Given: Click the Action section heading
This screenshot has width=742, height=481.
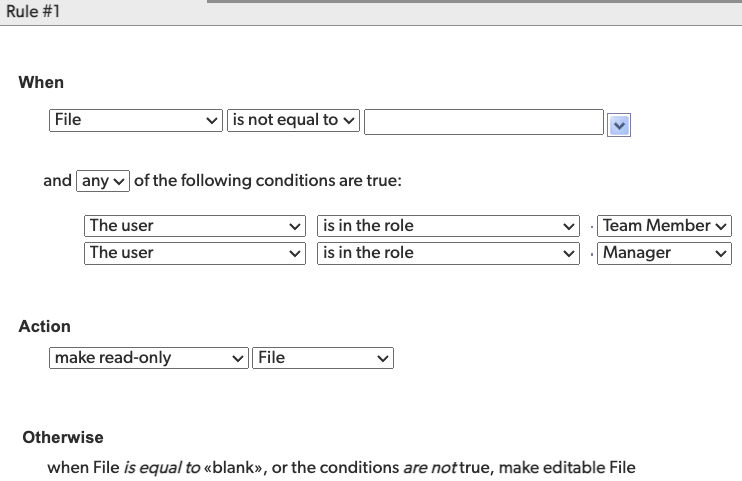Looking at the screenshot, I should click(45, 326).
